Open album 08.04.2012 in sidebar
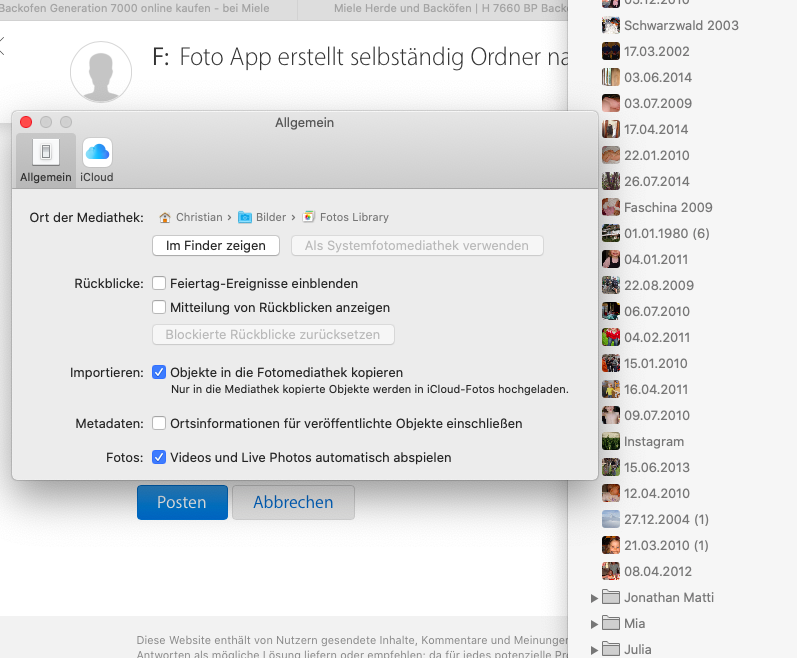Image resolution: width=797 pixels, height=658 pixels. [647, 571]
